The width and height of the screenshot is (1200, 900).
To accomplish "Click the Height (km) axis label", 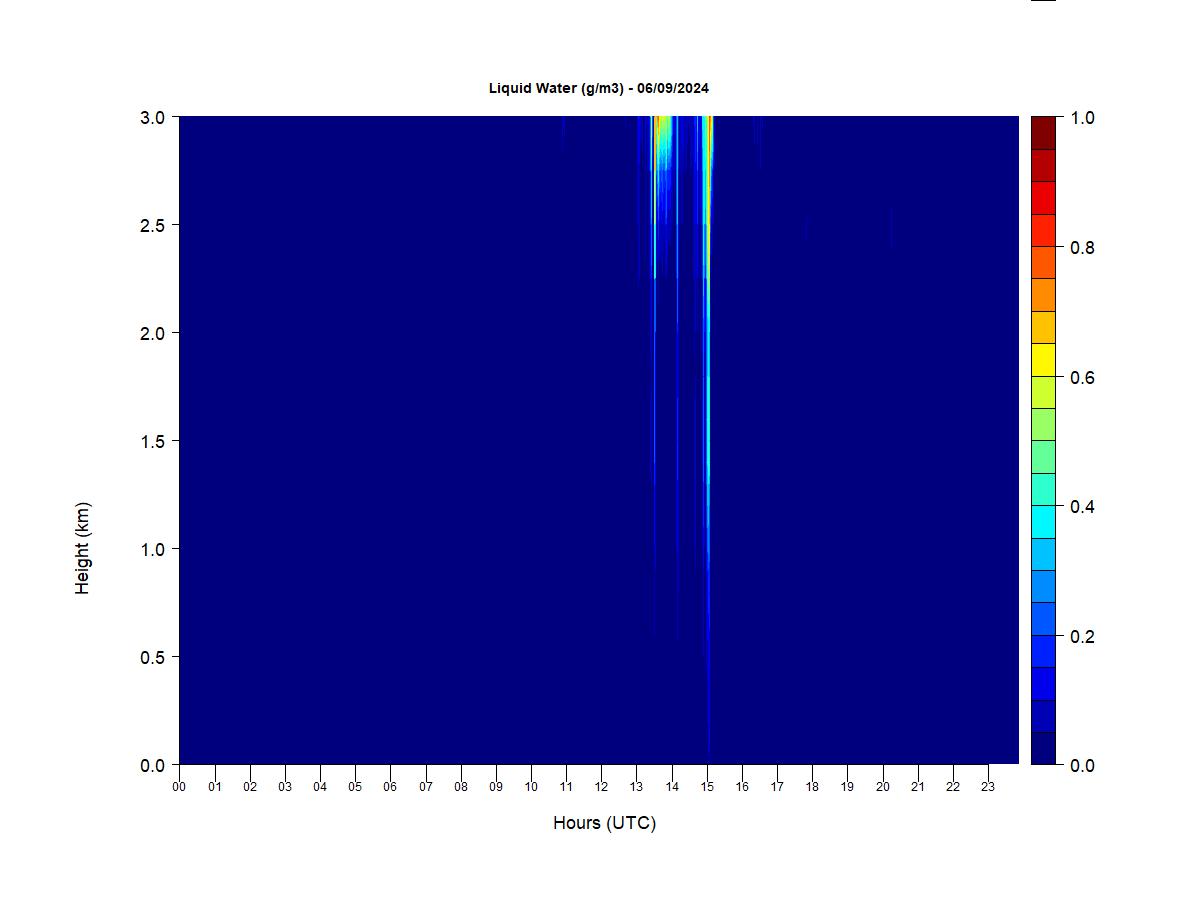I will coord(82,548).
